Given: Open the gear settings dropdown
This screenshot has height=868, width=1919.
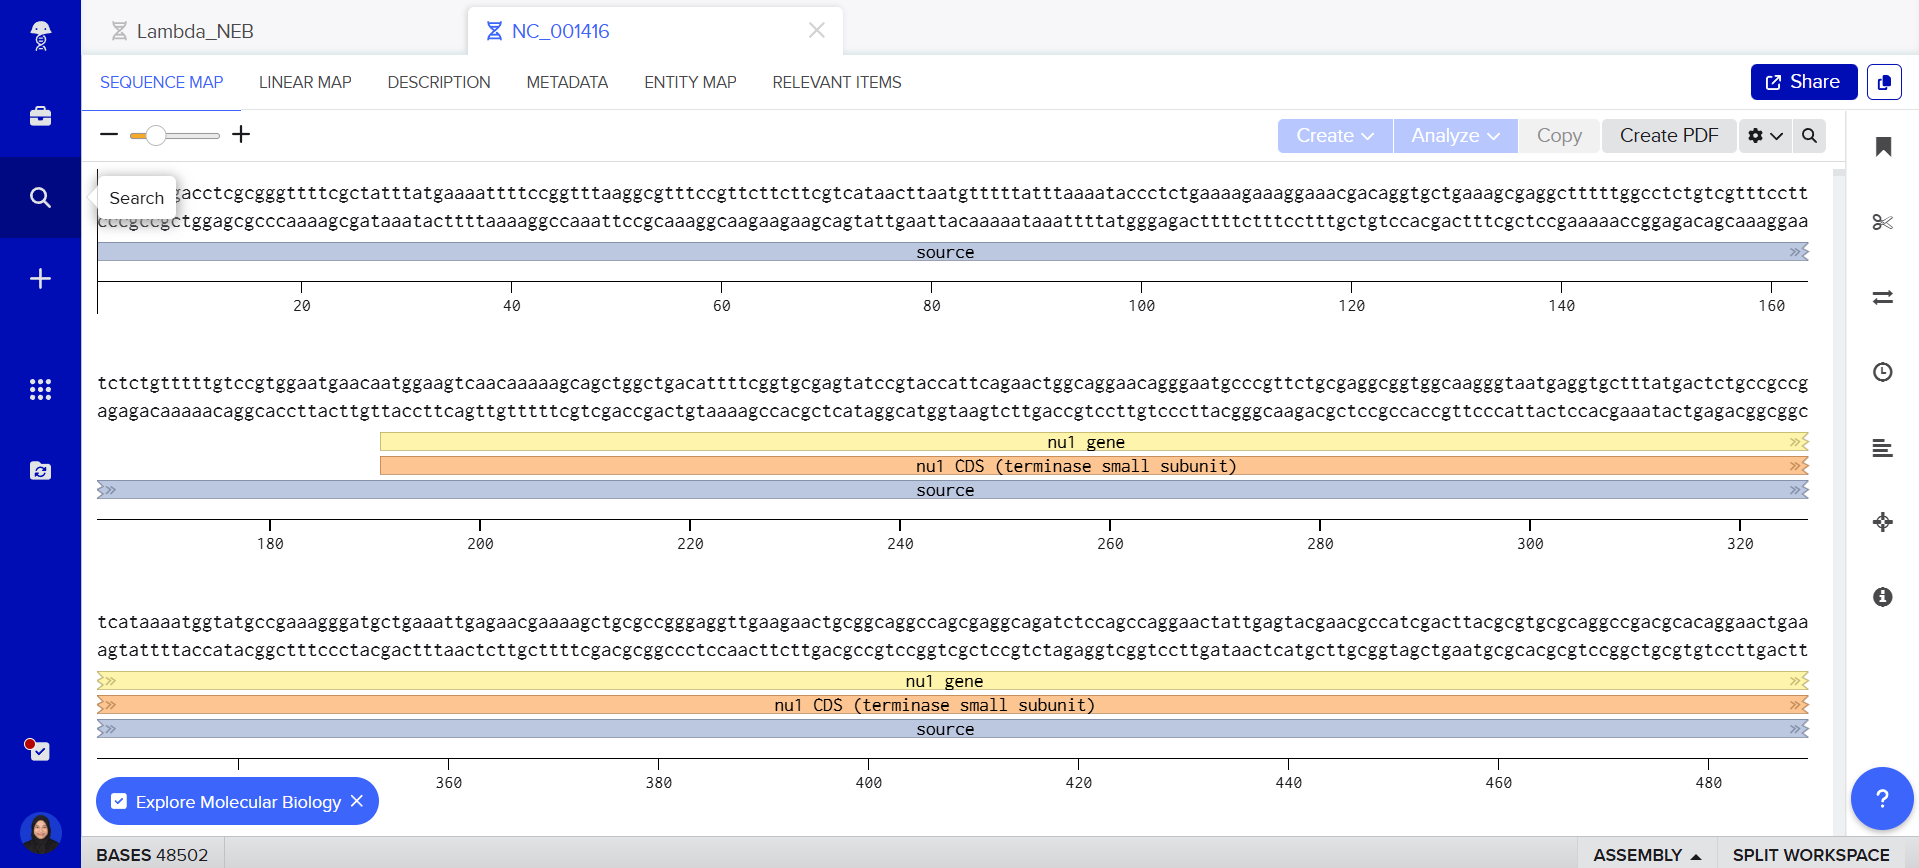Looking at the screenshot, I should 1765,136.
